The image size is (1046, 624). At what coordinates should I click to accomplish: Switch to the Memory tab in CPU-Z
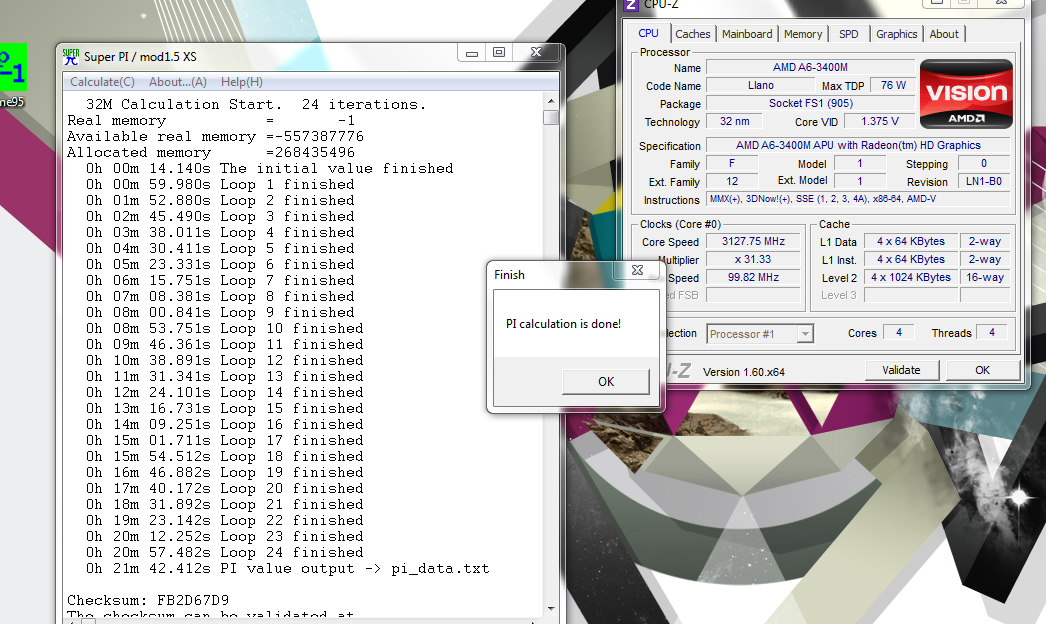(803, 34)
